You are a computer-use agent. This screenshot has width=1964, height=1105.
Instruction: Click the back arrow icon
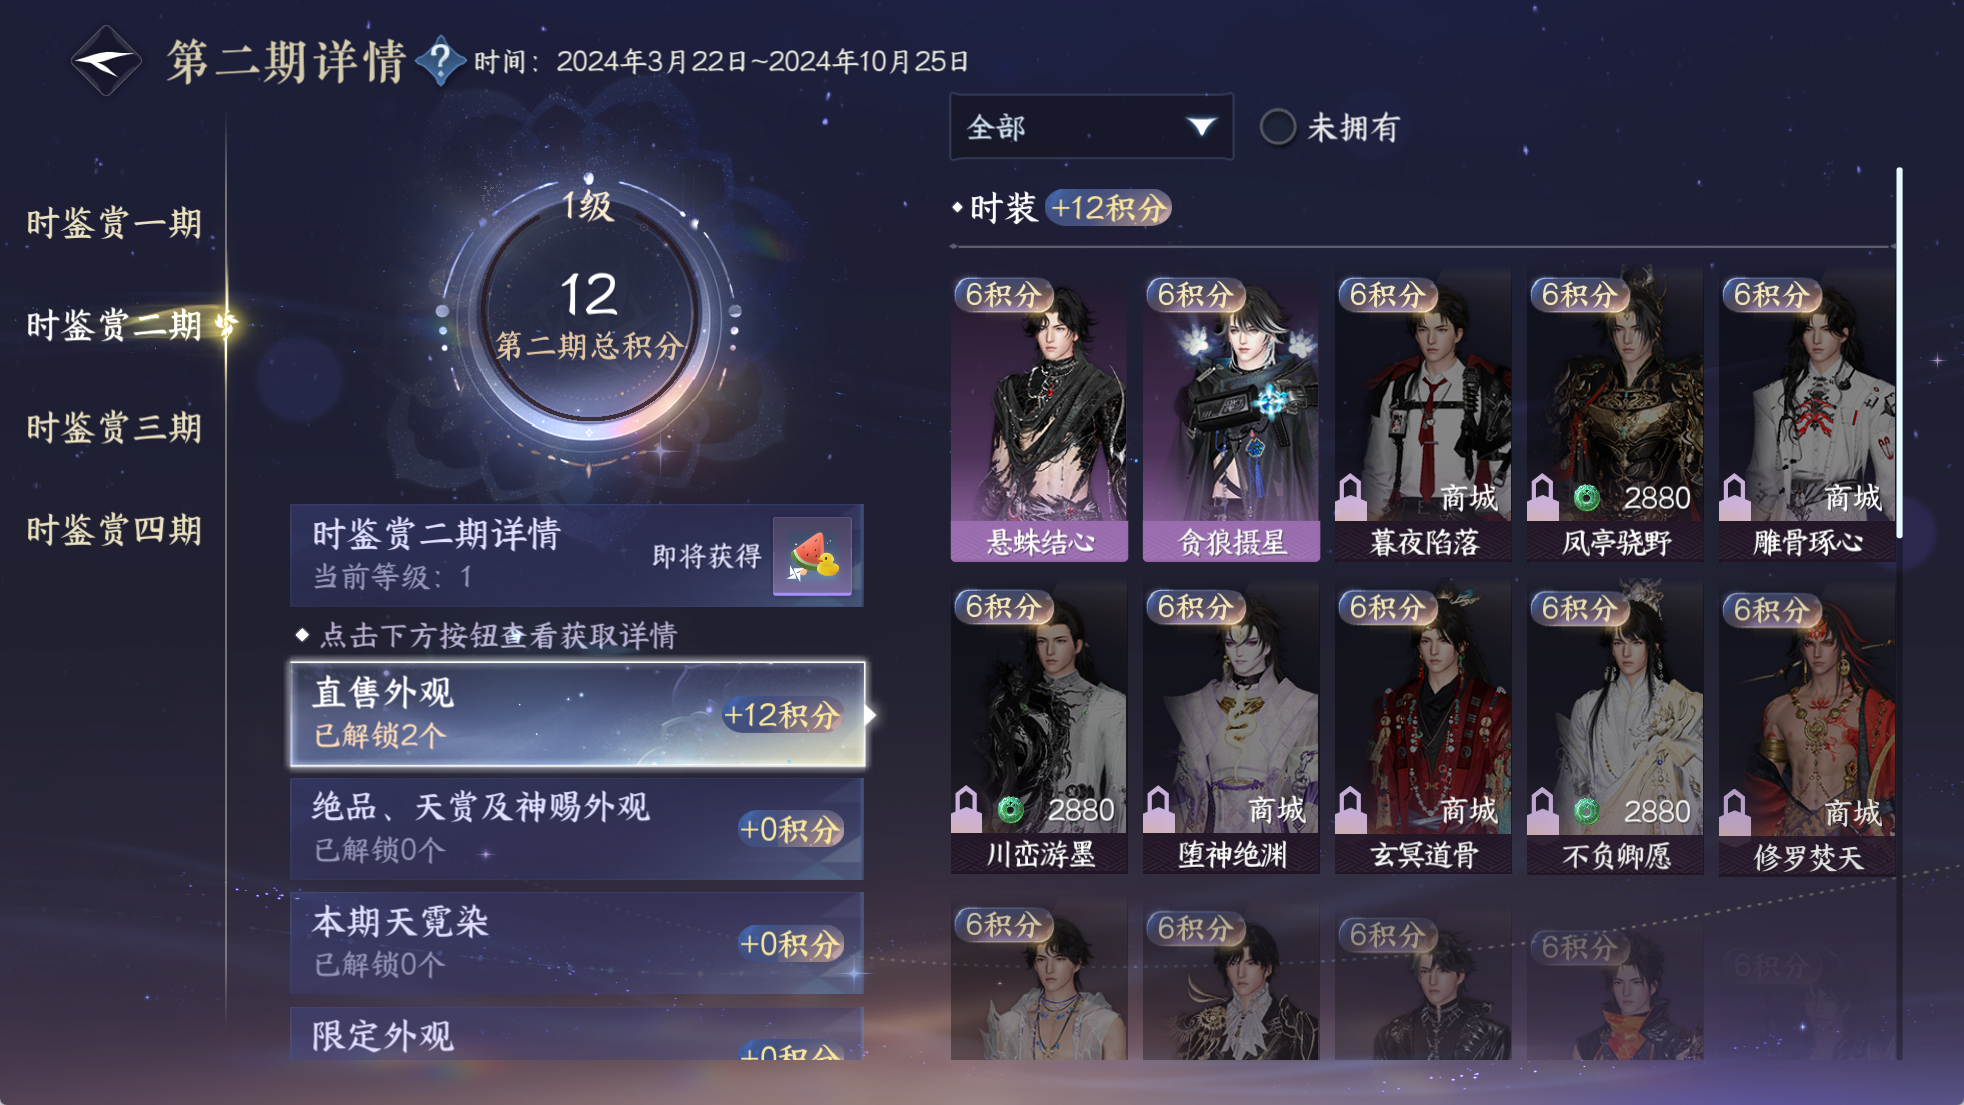[x=105, y=62]
